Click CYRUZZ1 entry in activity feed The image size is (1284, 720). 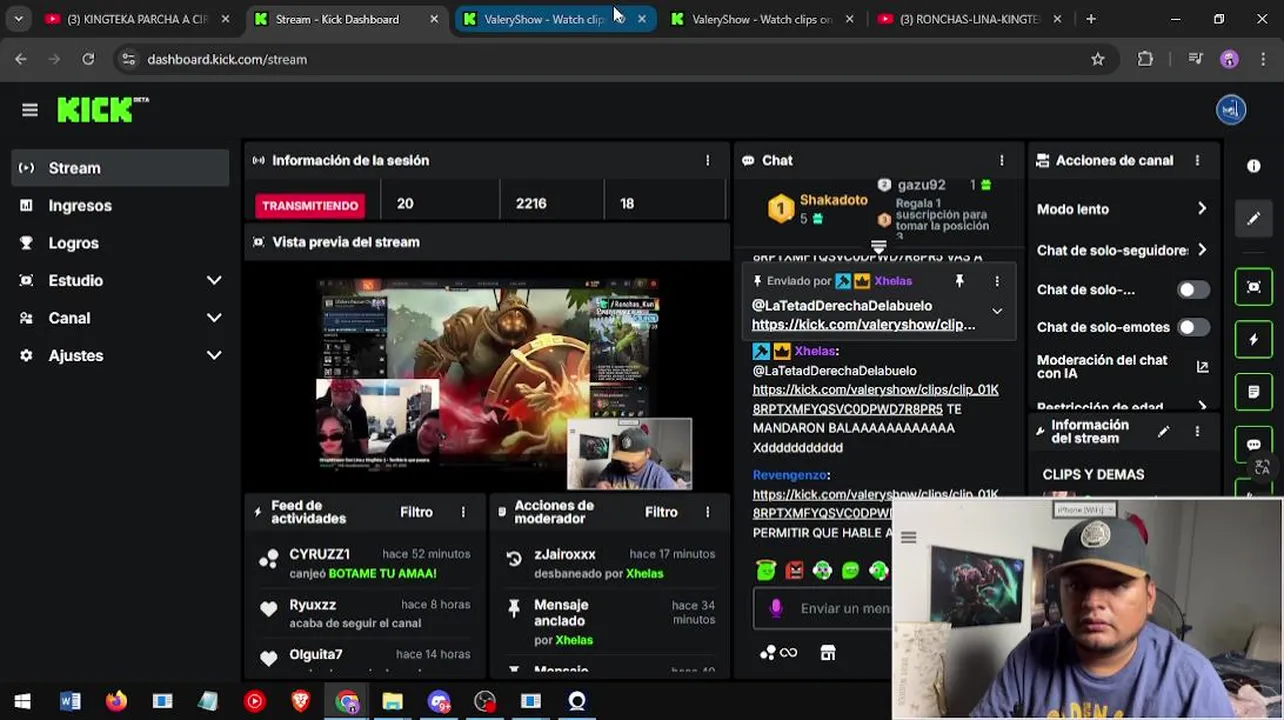click(x=365, y=563)
